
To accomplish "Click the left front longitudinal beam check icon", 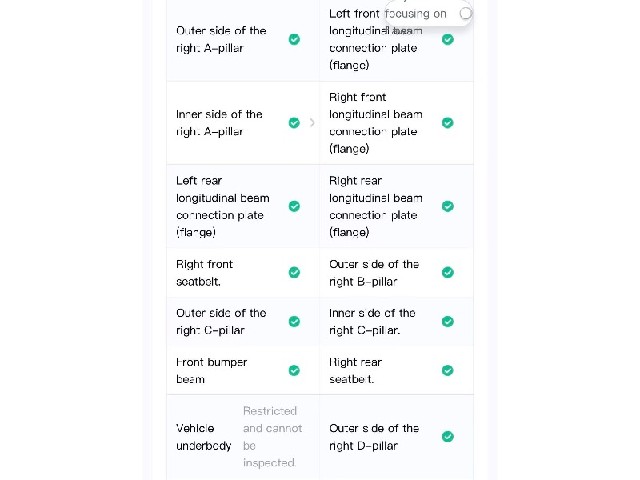I will coord(448,39).
